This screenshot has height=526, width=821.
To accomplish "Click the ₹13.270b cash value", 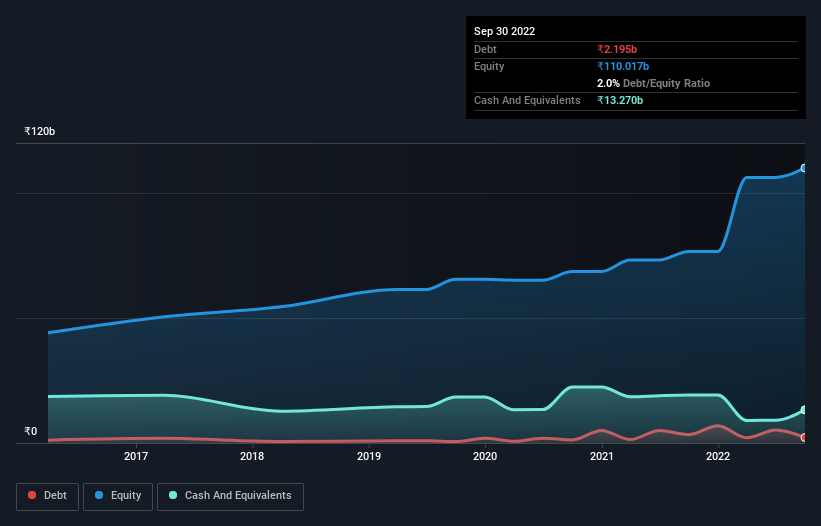I will (620, 100).
